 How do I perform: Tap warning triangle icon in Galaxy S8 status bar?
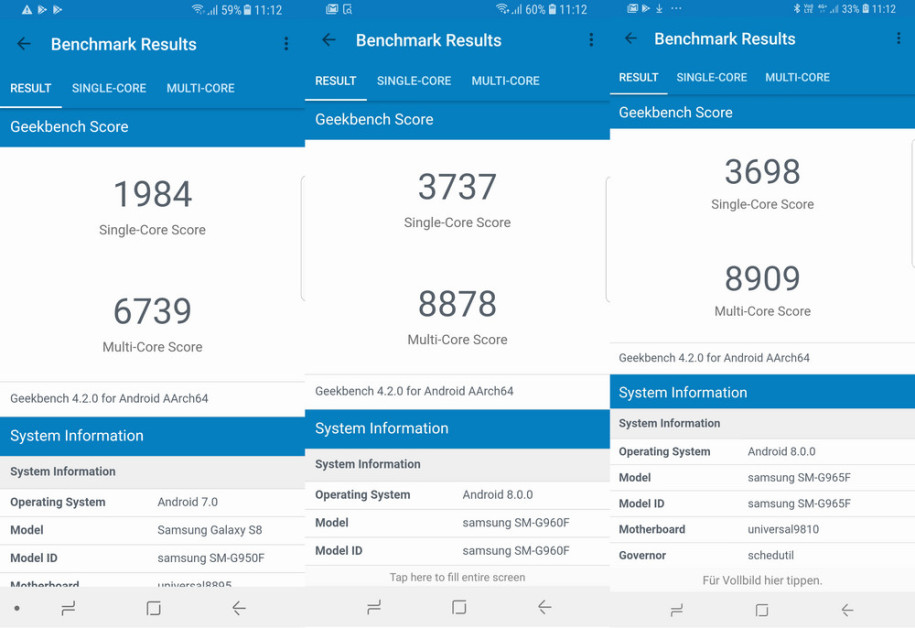(x=27, y=9)
